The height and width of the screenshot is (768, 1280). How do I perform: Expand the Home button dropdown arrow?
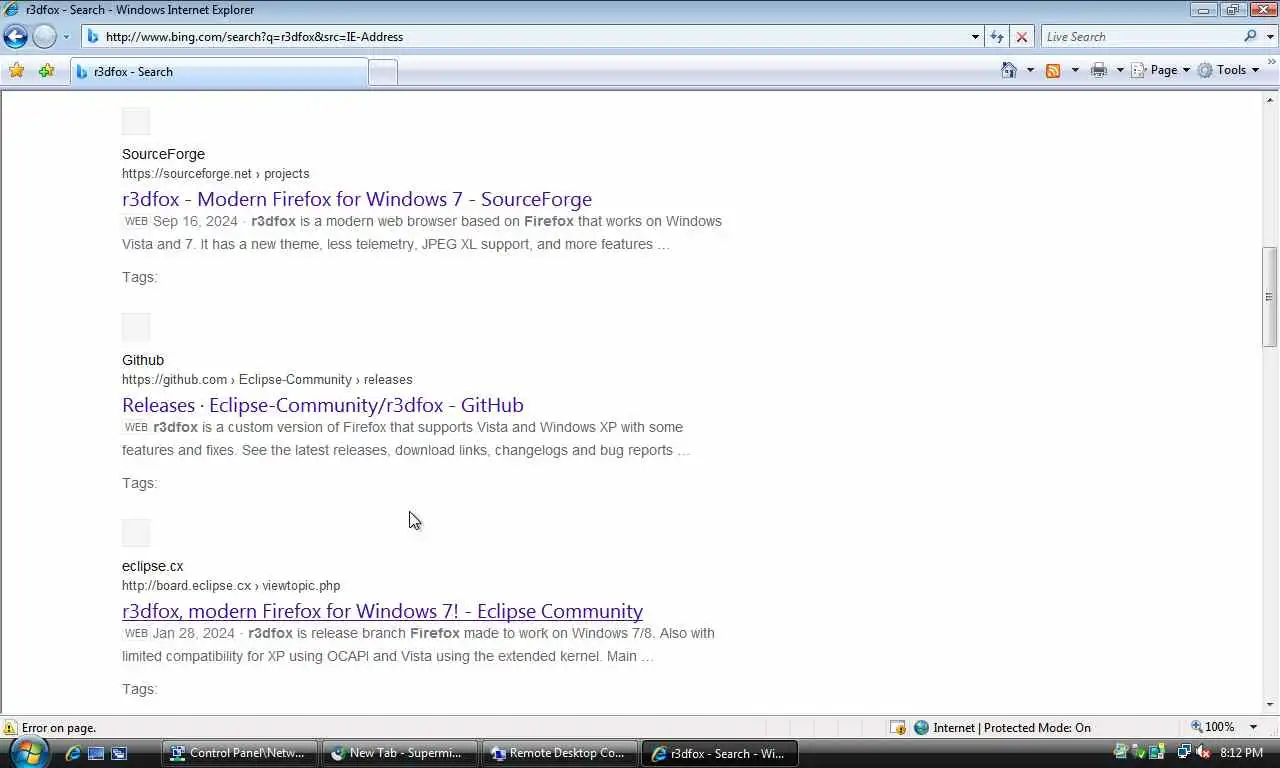(1030, 70)
